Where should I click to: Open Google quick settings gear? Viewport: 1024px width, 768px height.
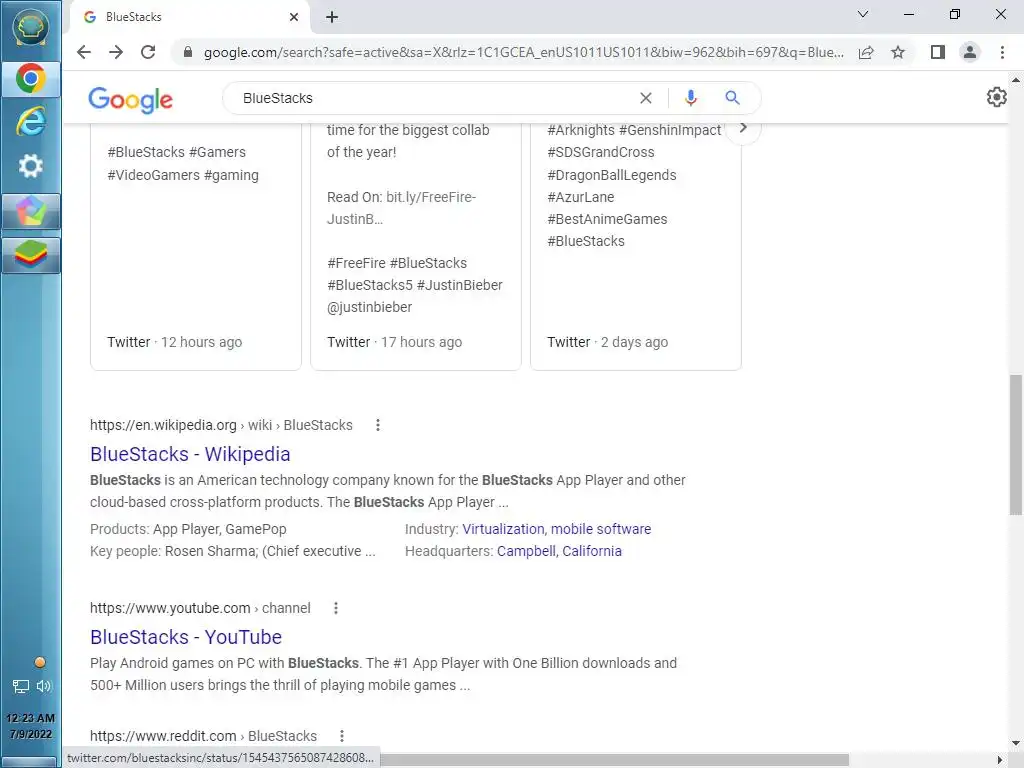(997, 97)
